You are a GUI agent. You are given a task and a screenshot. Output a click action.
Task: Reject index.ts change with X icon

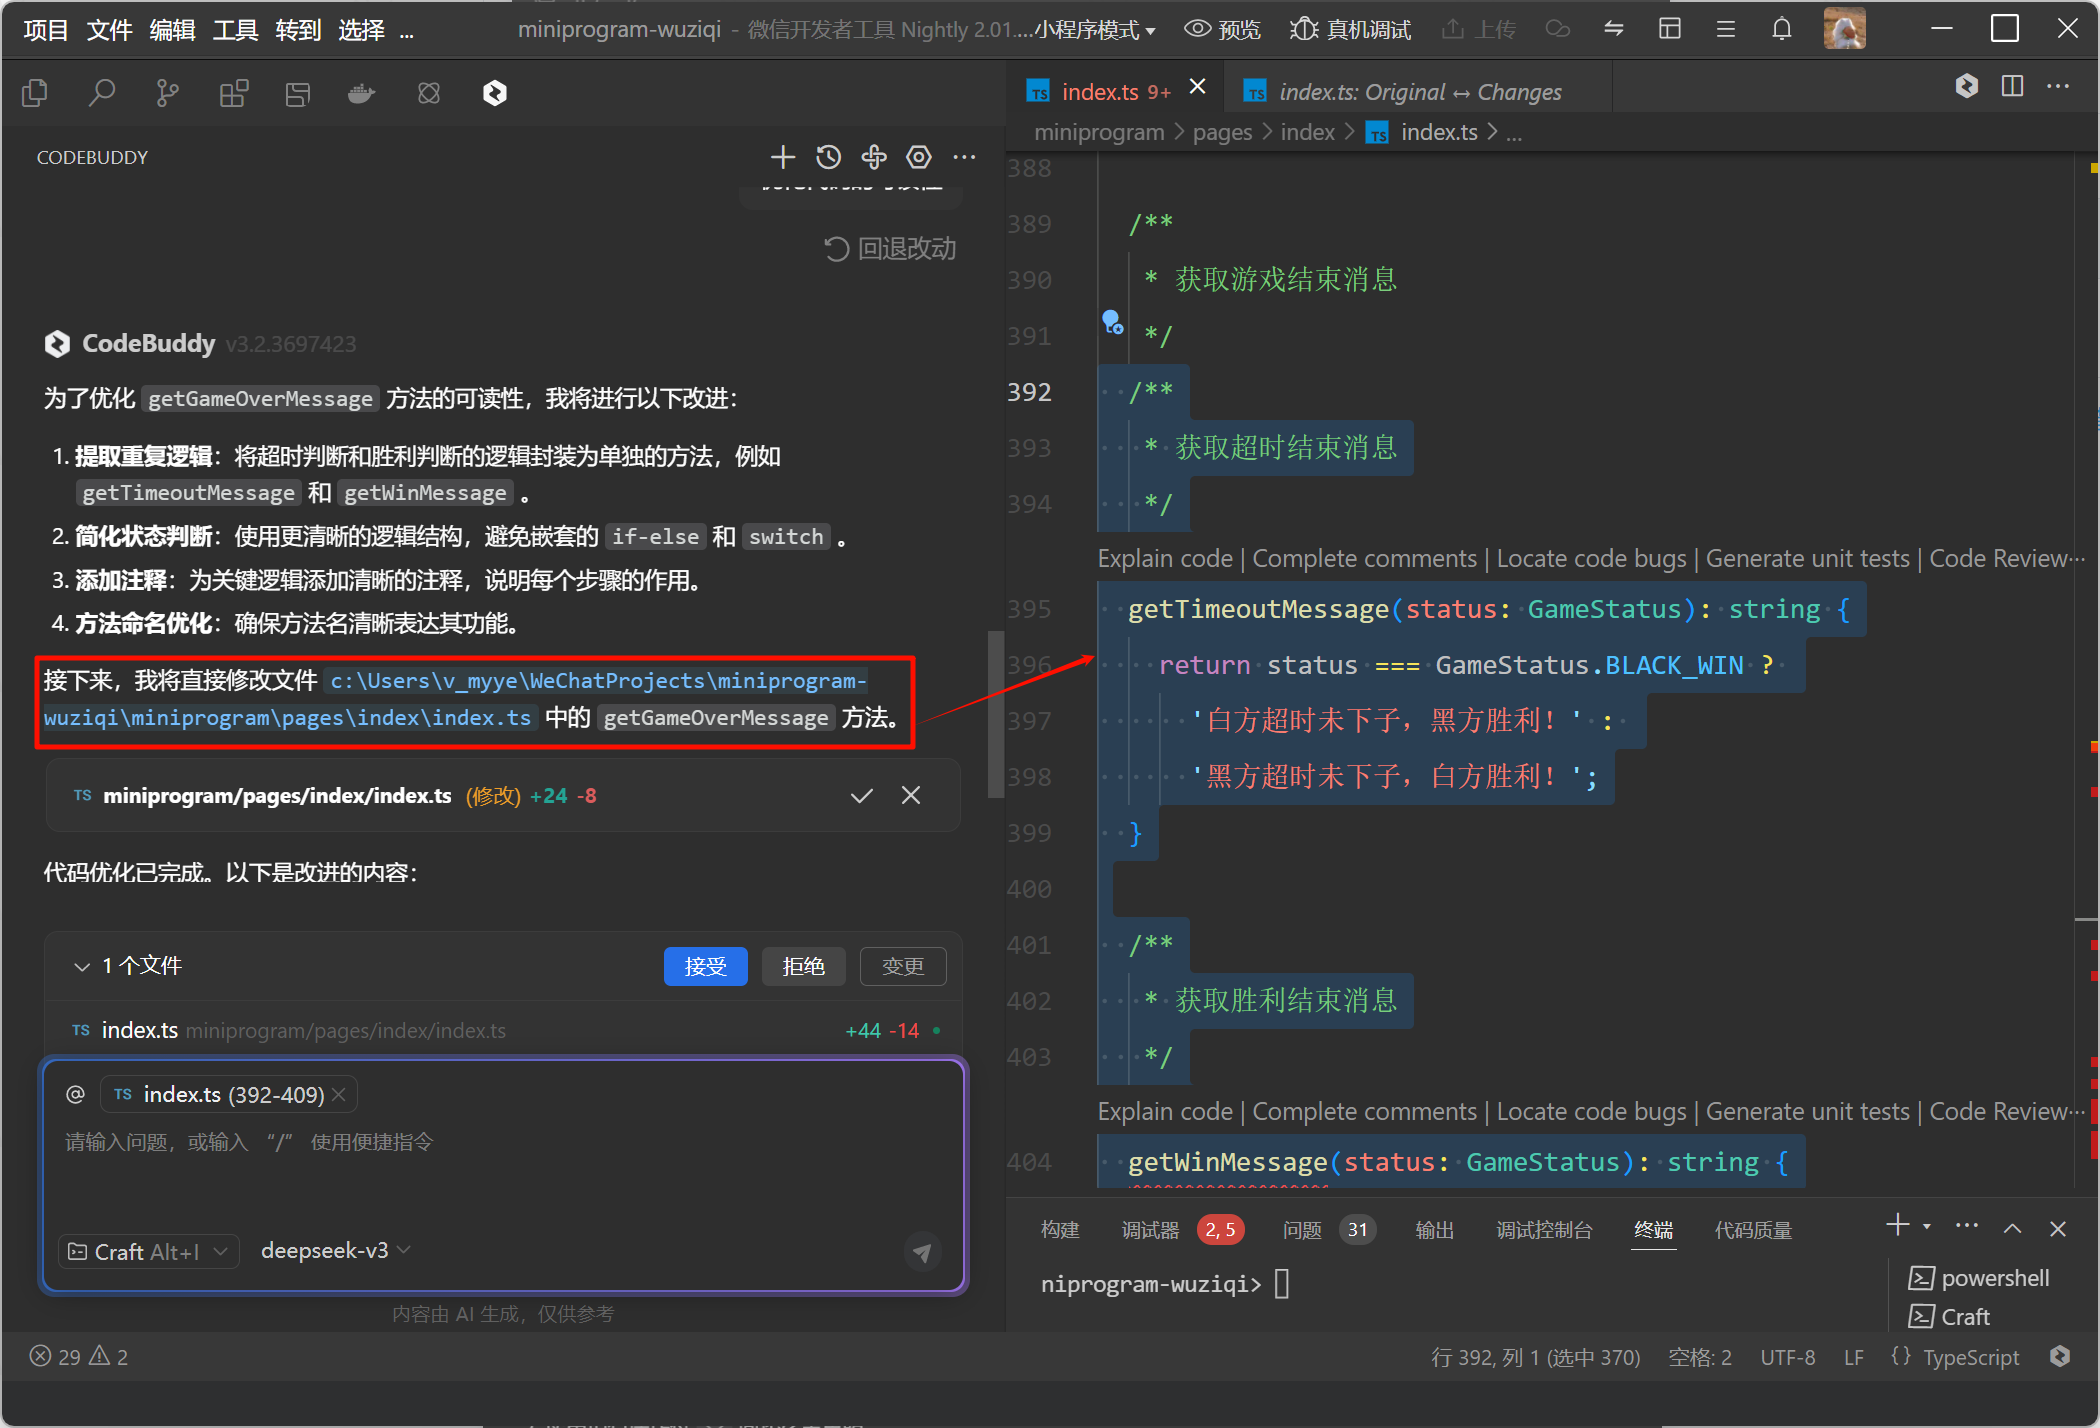911,796
